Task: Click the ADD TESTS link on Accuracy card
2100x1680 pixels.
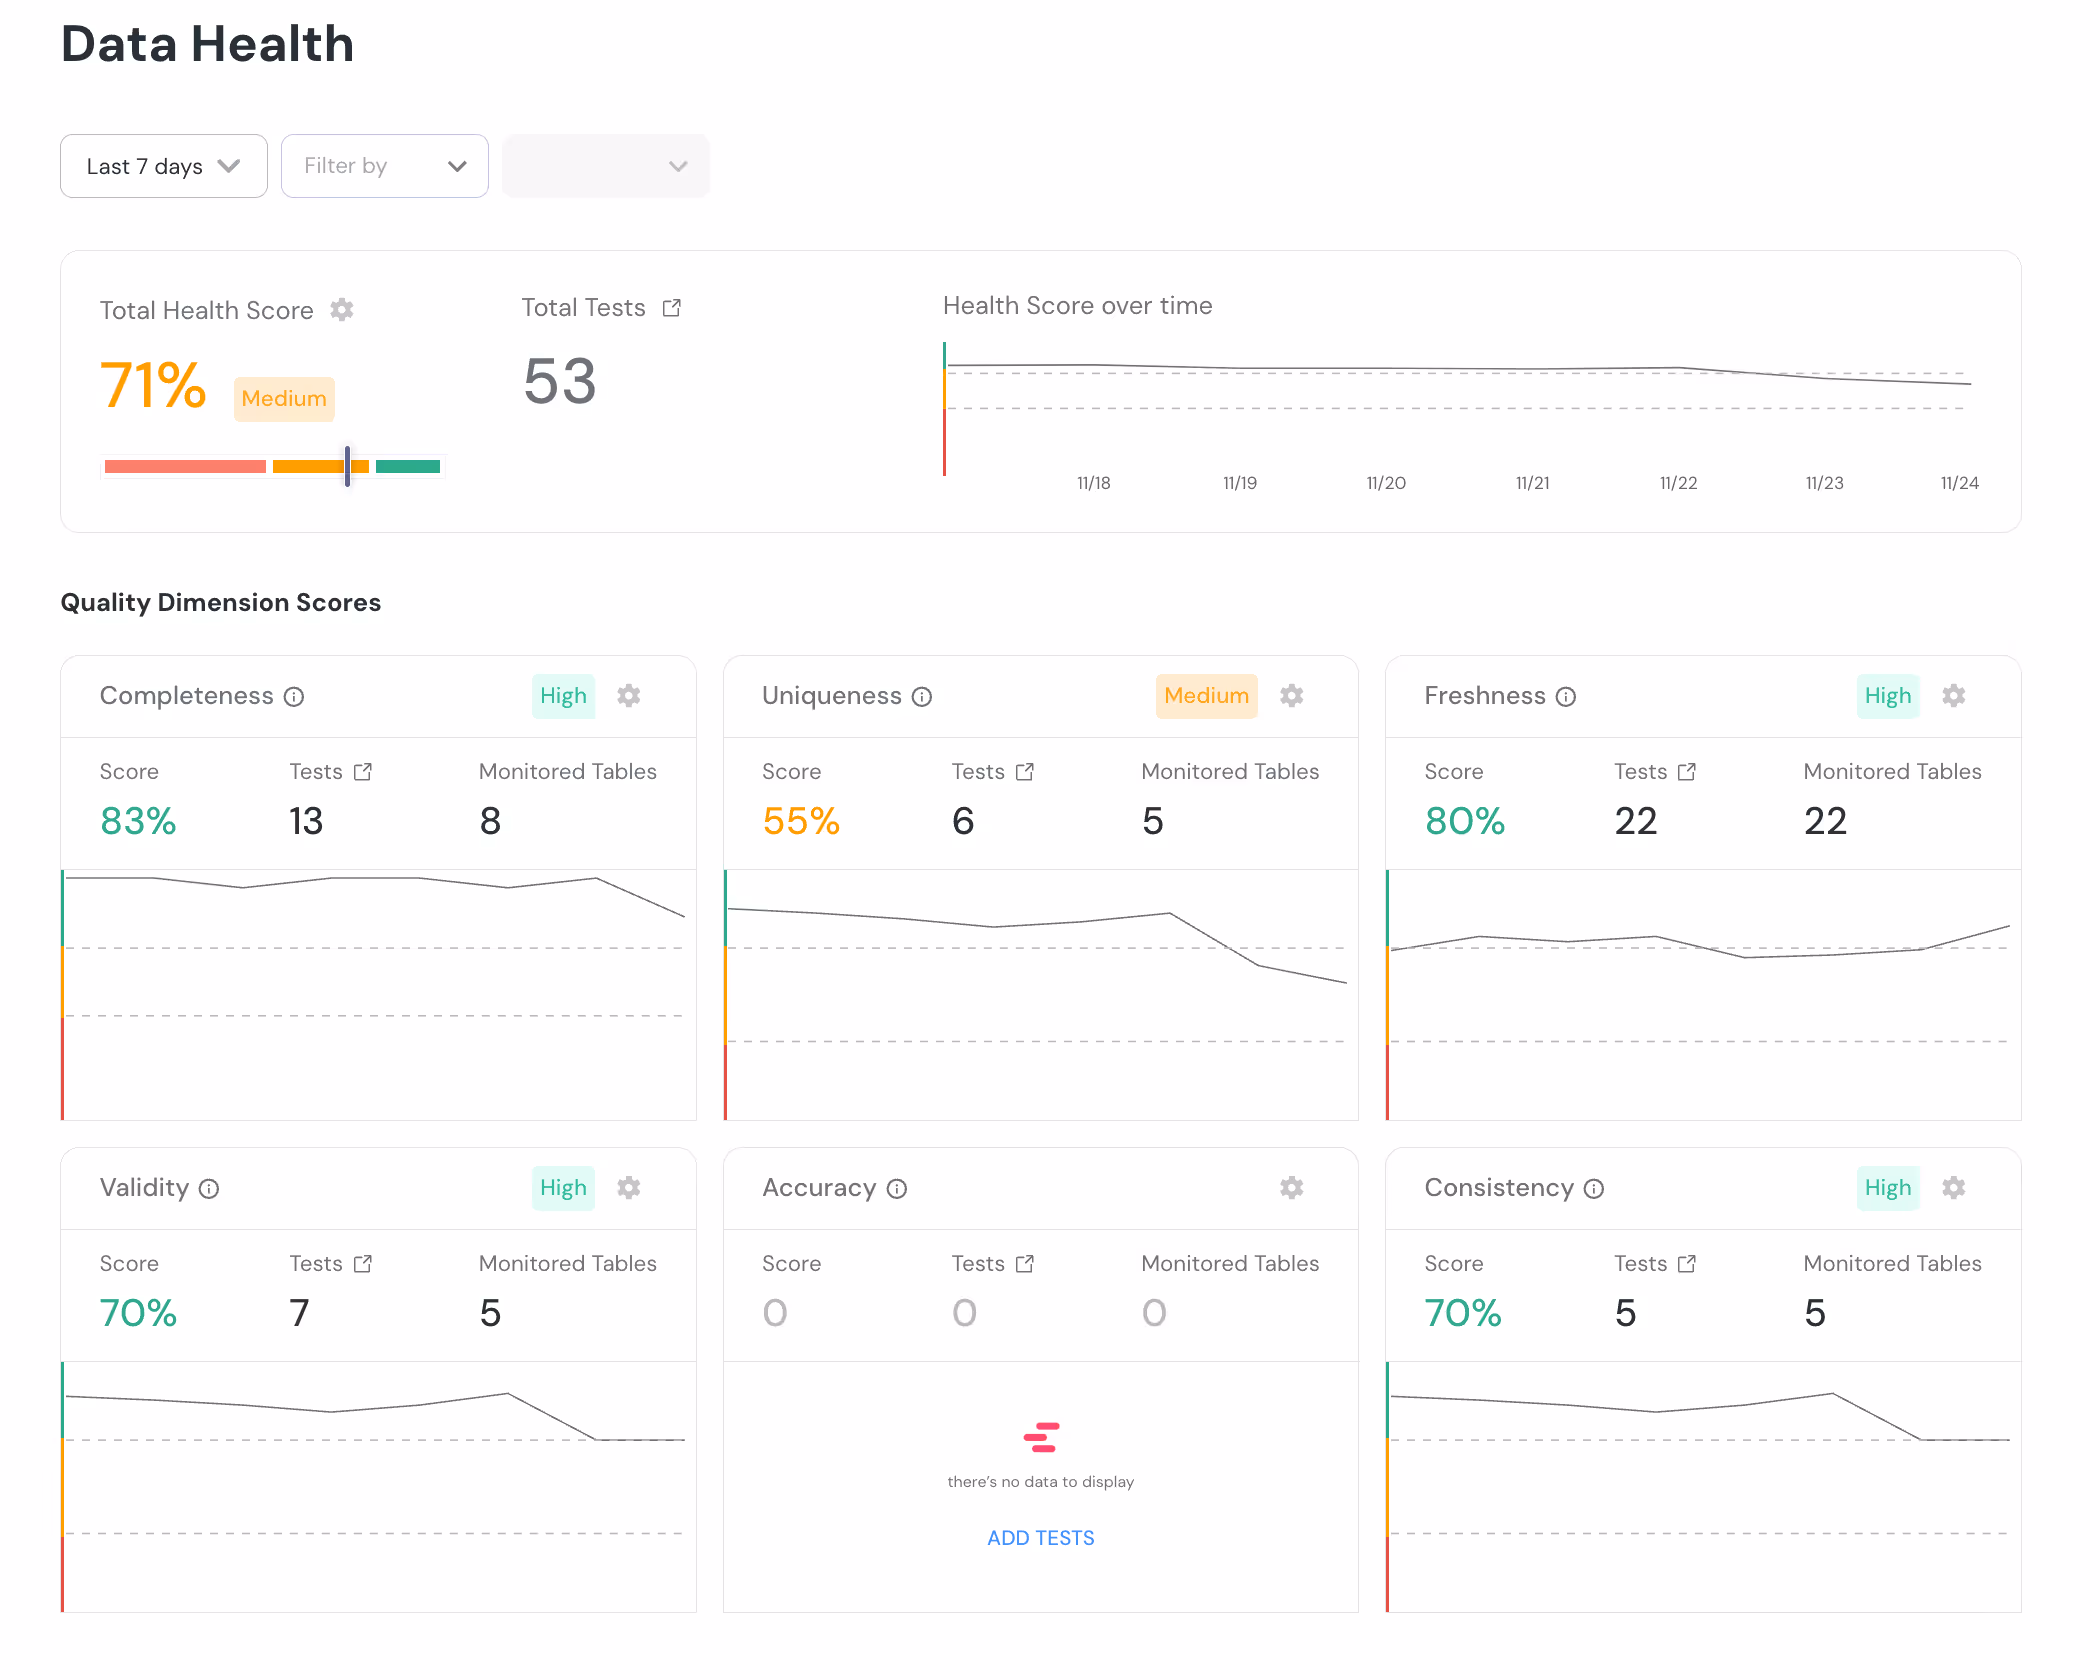Action: [1040, 1537]
